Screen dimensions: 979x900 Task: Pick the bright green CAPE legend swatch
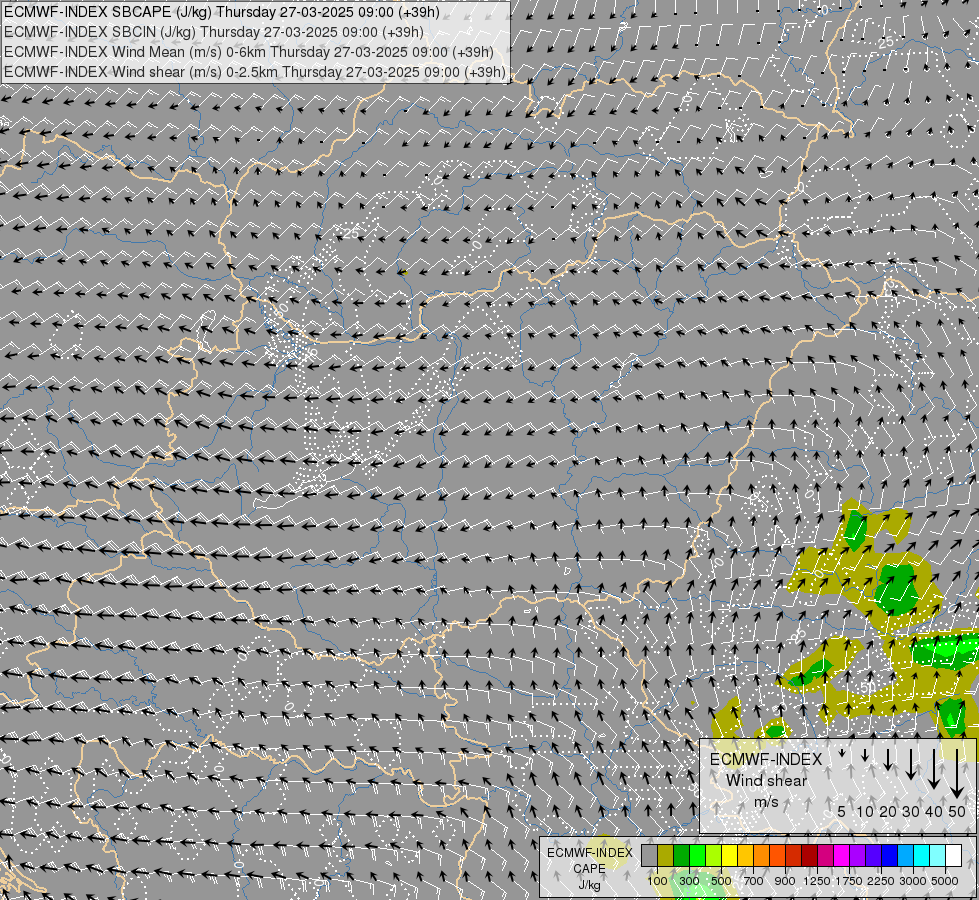tap(697, 855)
